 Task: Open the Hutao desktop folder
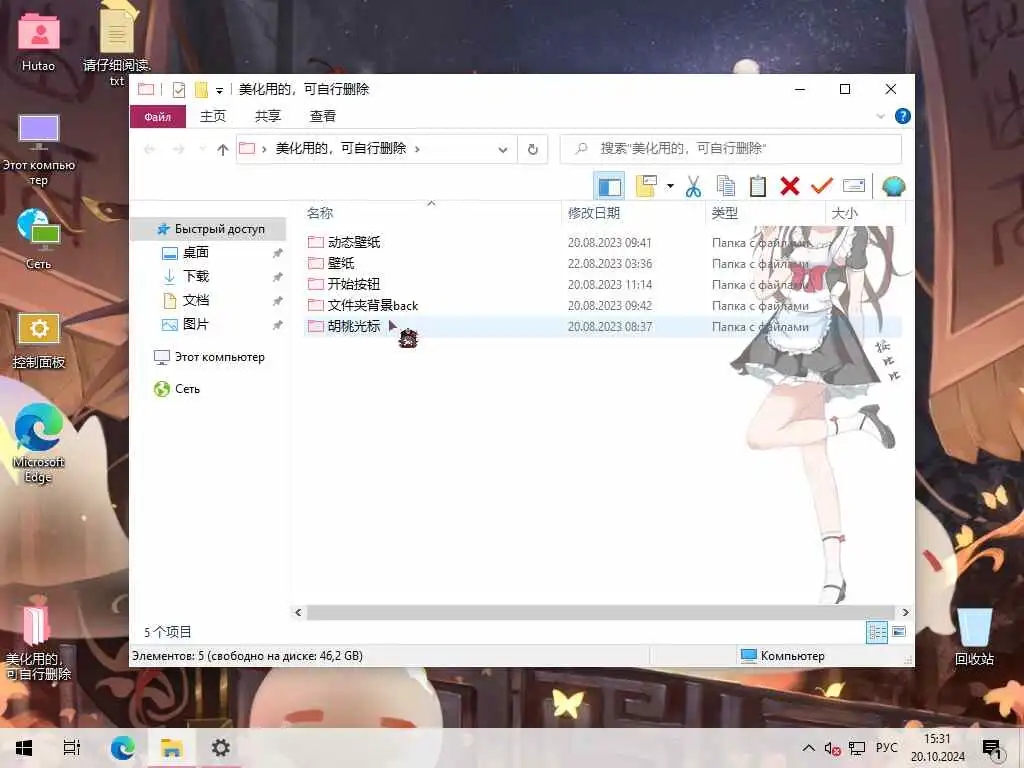tap(39, 42)
